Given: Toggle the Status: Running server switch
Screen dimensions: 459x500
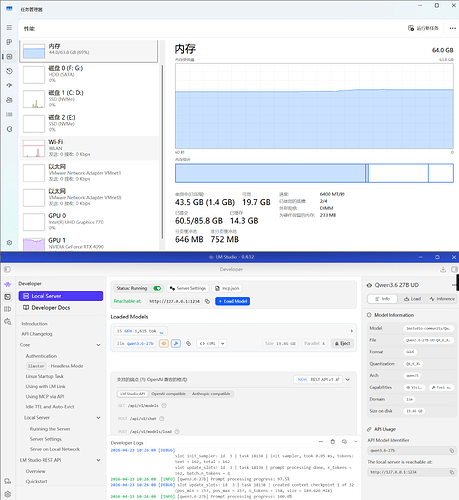Looking at the screenshot, I should 157,288.
